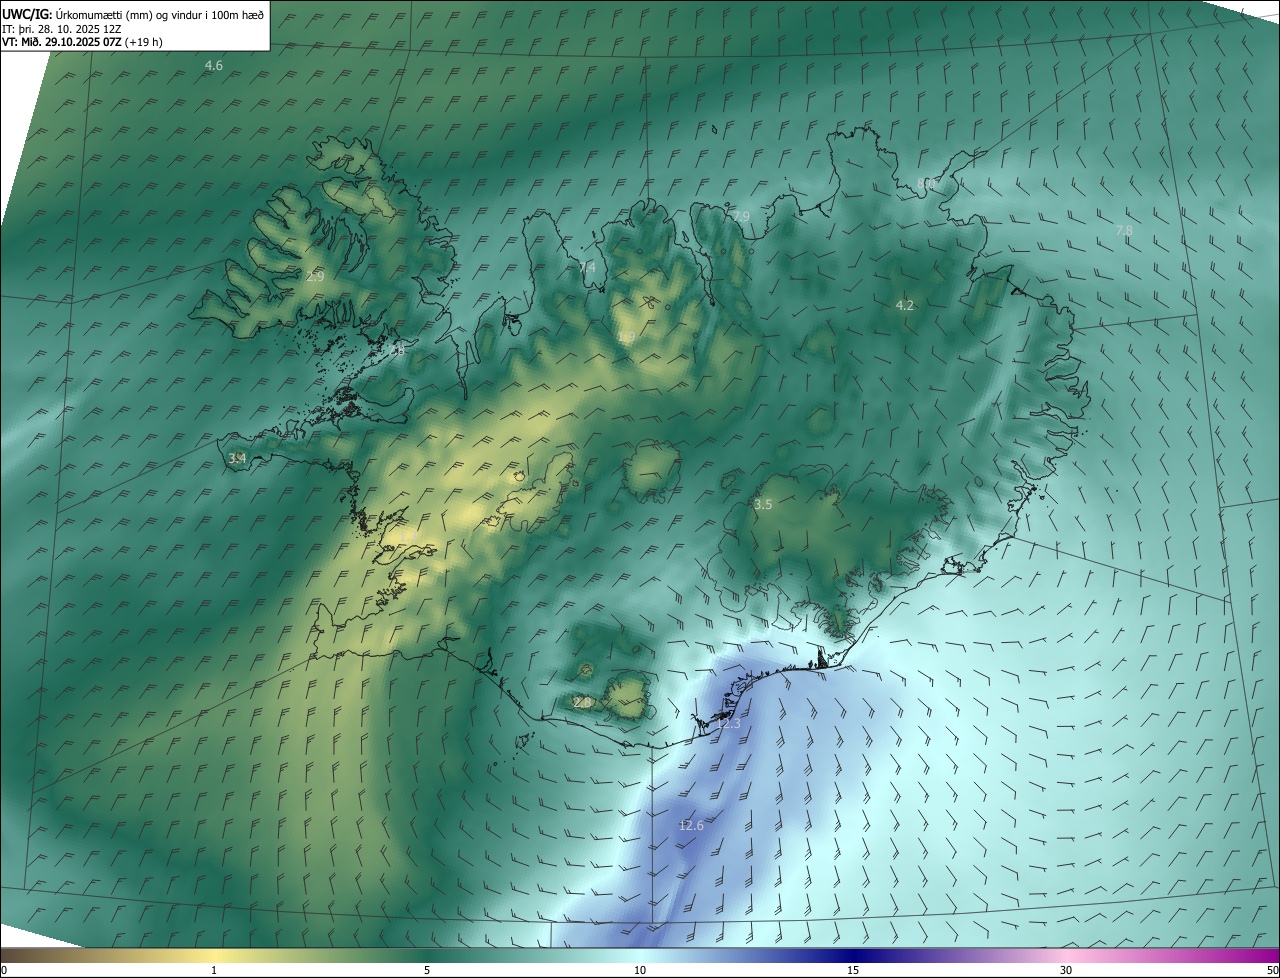
Task: Click the 5 tick on the color scale
Action: [427, 971]
